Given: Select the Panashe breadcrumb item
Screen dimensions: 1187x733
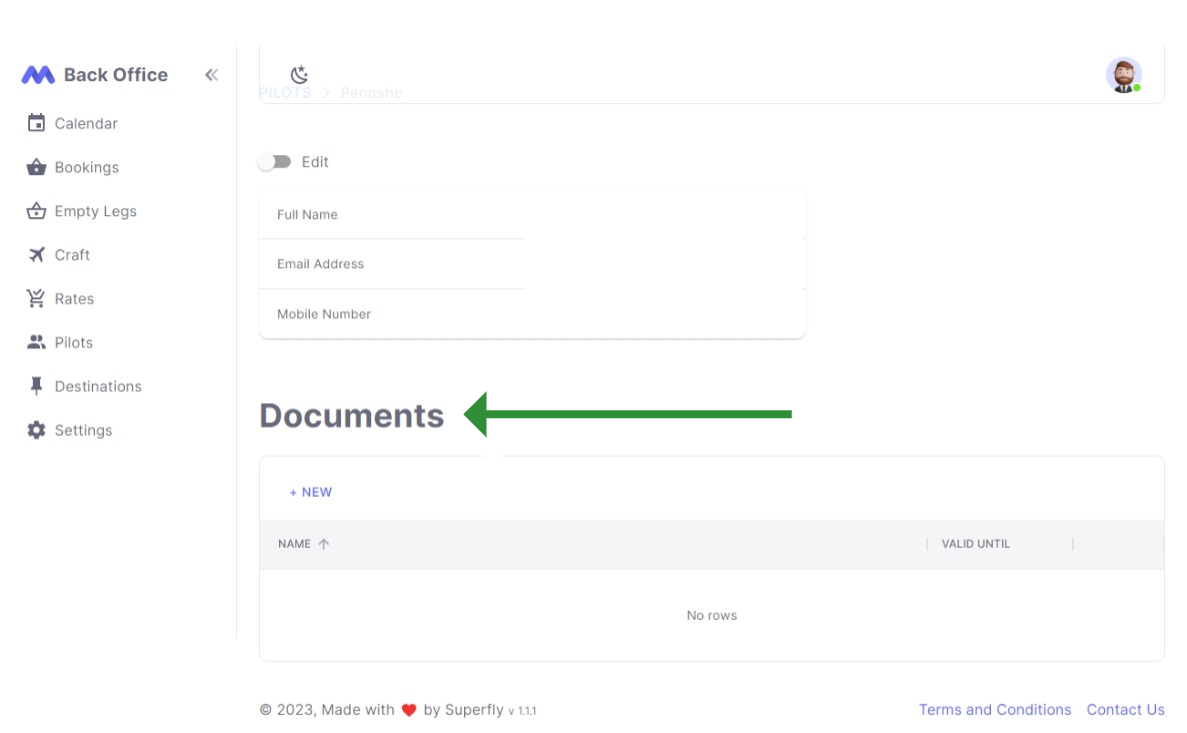Looking at the screenshot, I should tap(371, 92).
